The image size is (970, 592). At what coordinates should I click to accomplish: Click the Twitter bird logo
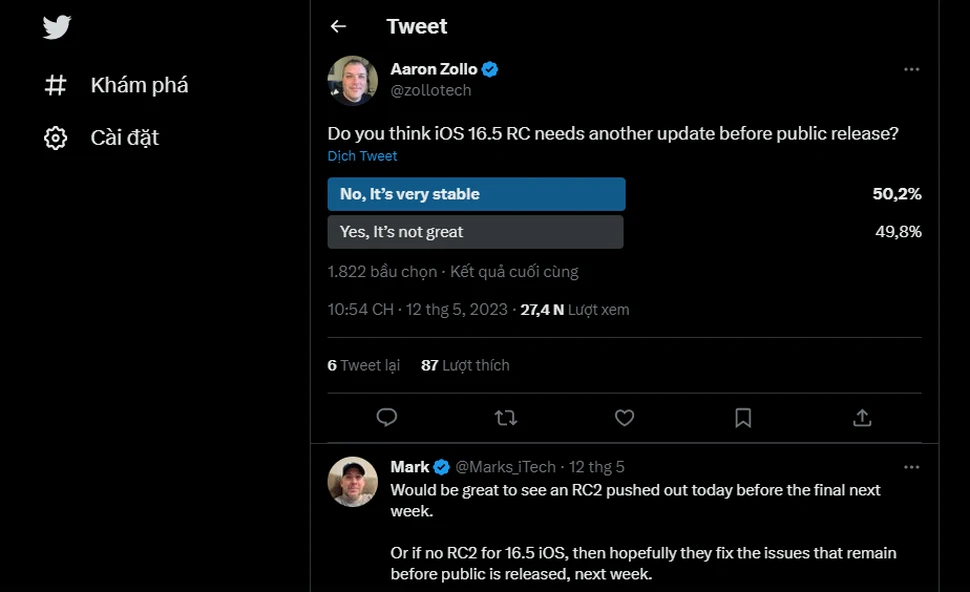click(x=56, y=27)
